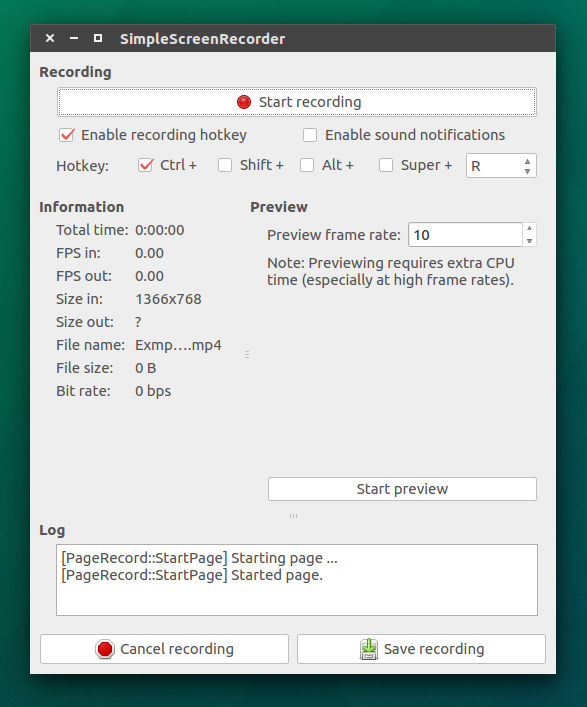Click the splitter handle above the Log section
This screenshot has height=707, width=587.
(294, 516)
